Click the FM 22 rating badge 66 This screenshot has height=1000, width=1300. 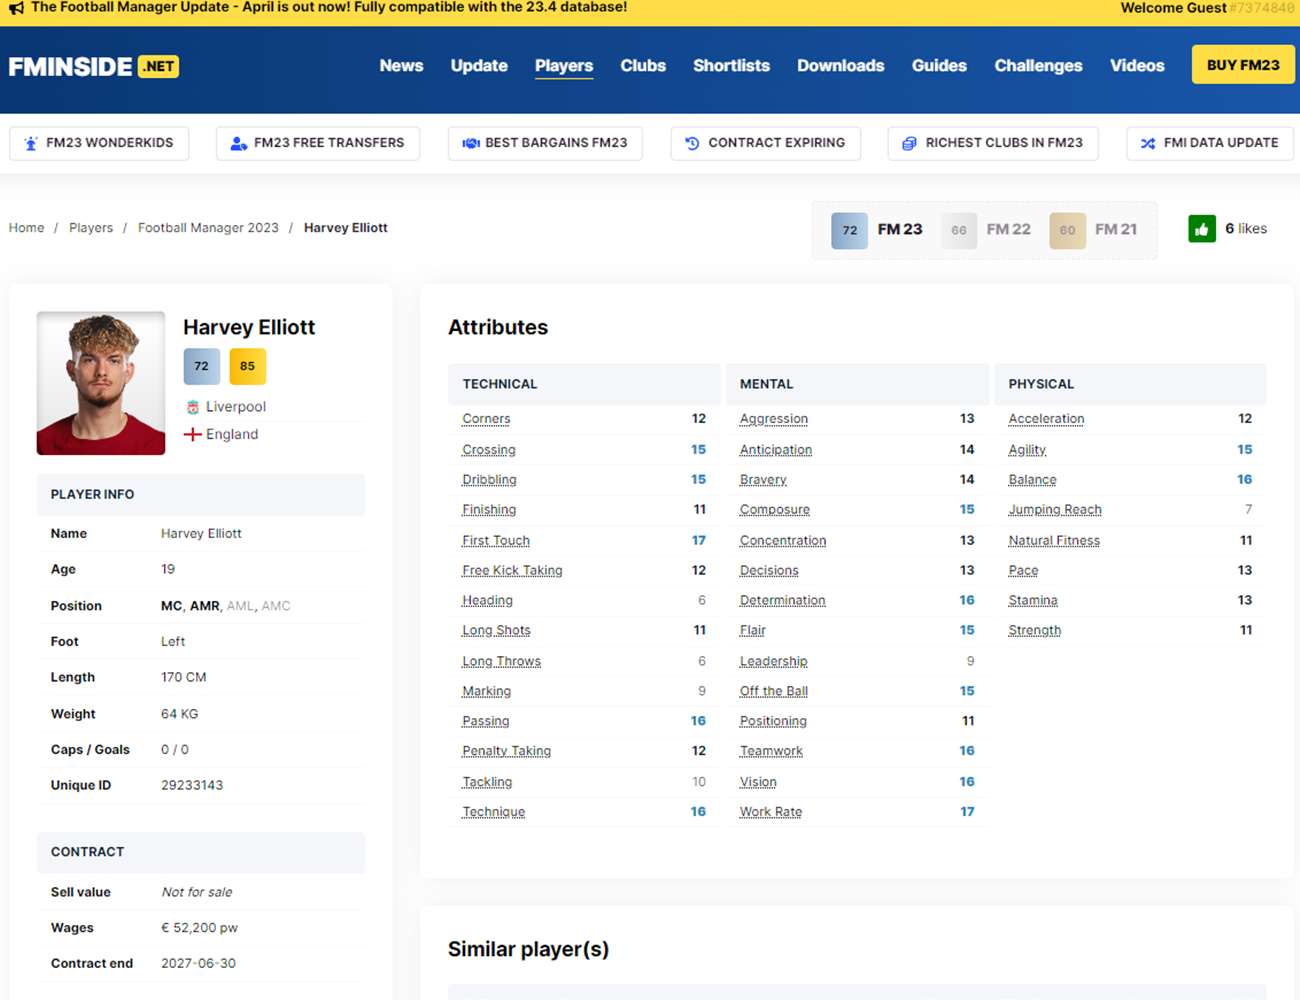click(x=958, y=230)
